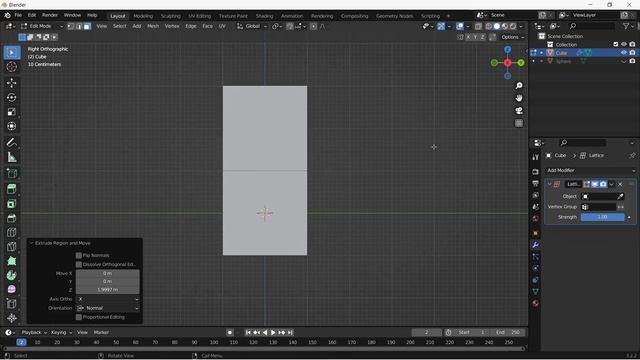Select the Bevel tool

[11, 218]
